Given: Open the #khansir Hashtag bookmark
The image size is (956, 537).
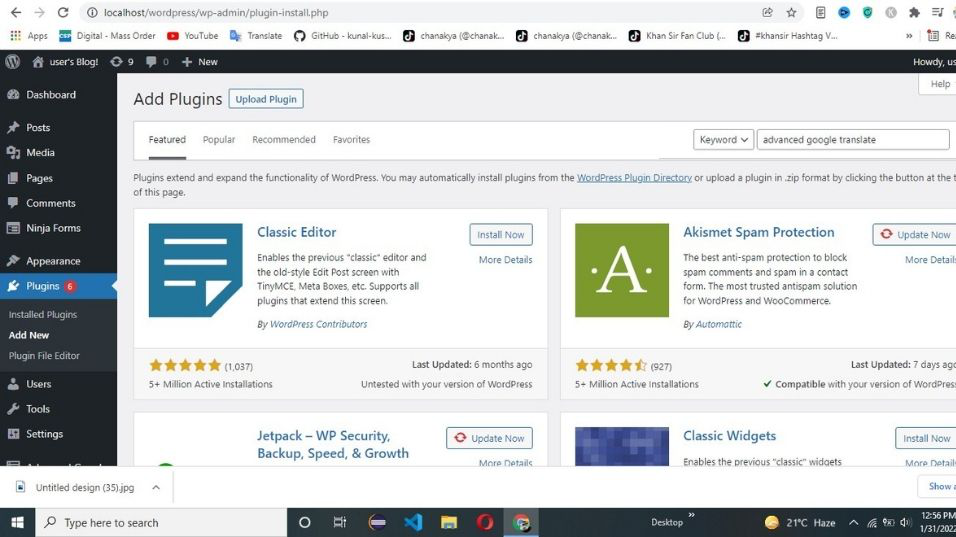Looking at the screenshot, I should [788, 36].
